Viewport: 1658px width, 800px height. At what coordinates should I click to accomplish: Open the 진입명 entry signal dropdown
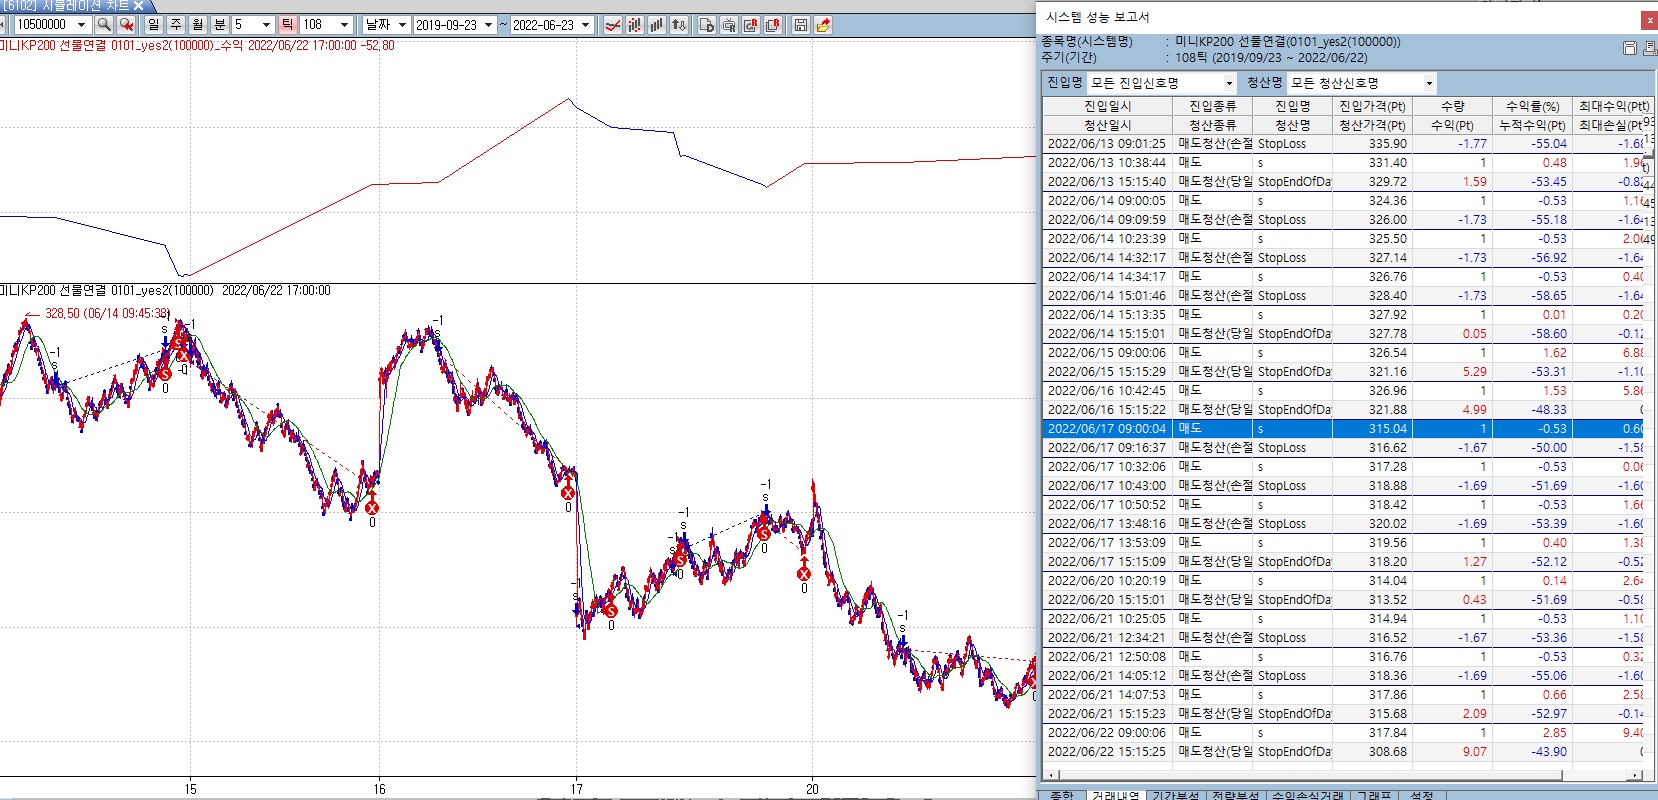coord(1229,83)
